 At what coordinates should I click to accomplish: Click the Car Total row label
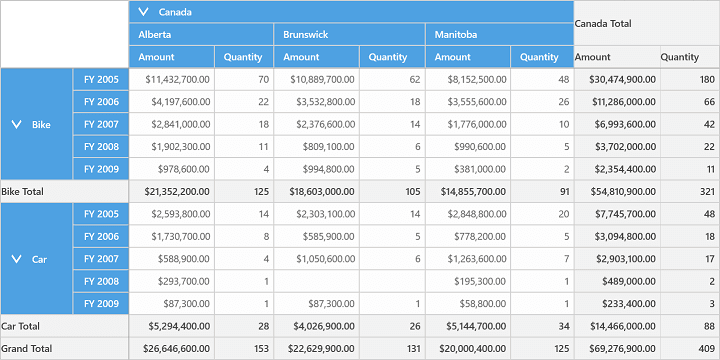(x=64, y=326)
